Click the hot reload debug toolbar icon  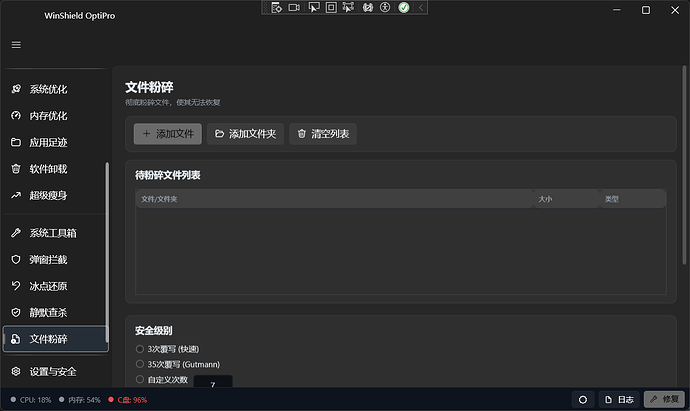[368, 7]
